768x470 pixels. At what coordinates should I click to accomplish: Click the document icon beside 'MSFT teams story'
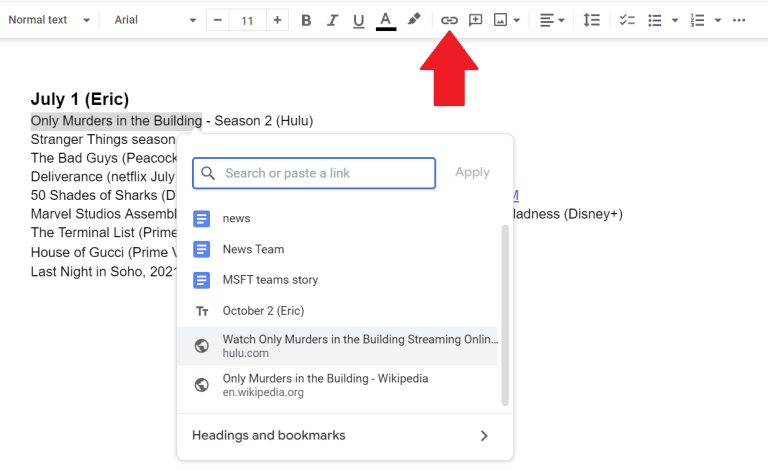pos(201,280)
